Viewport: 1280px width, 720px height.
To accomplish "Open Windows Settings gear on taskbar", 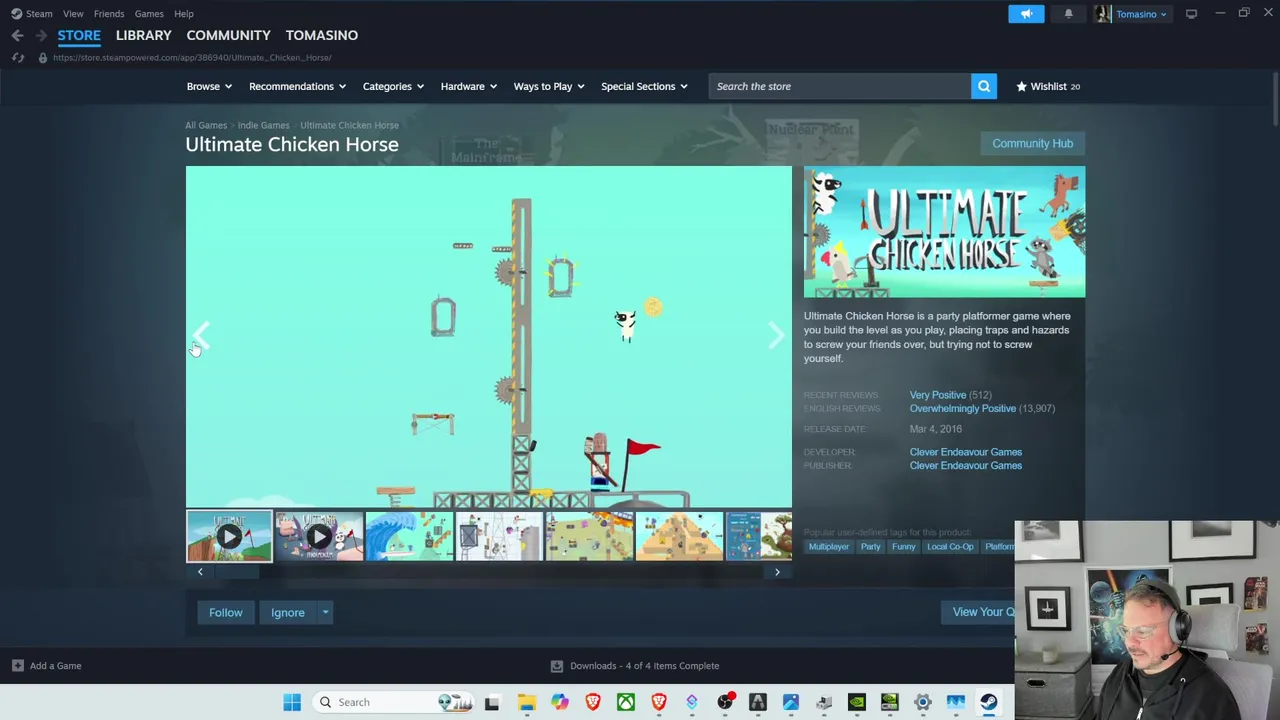I will (922, 702).
